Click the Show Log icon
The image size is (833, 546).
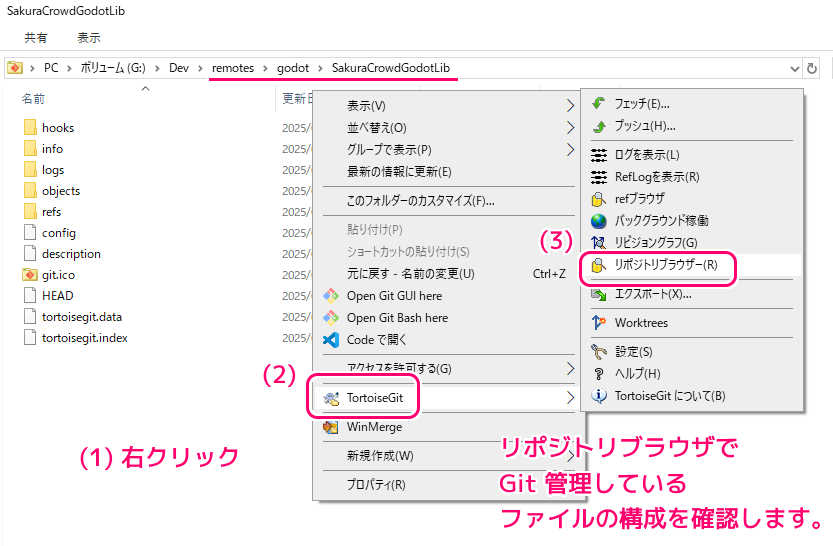[599, 155]
